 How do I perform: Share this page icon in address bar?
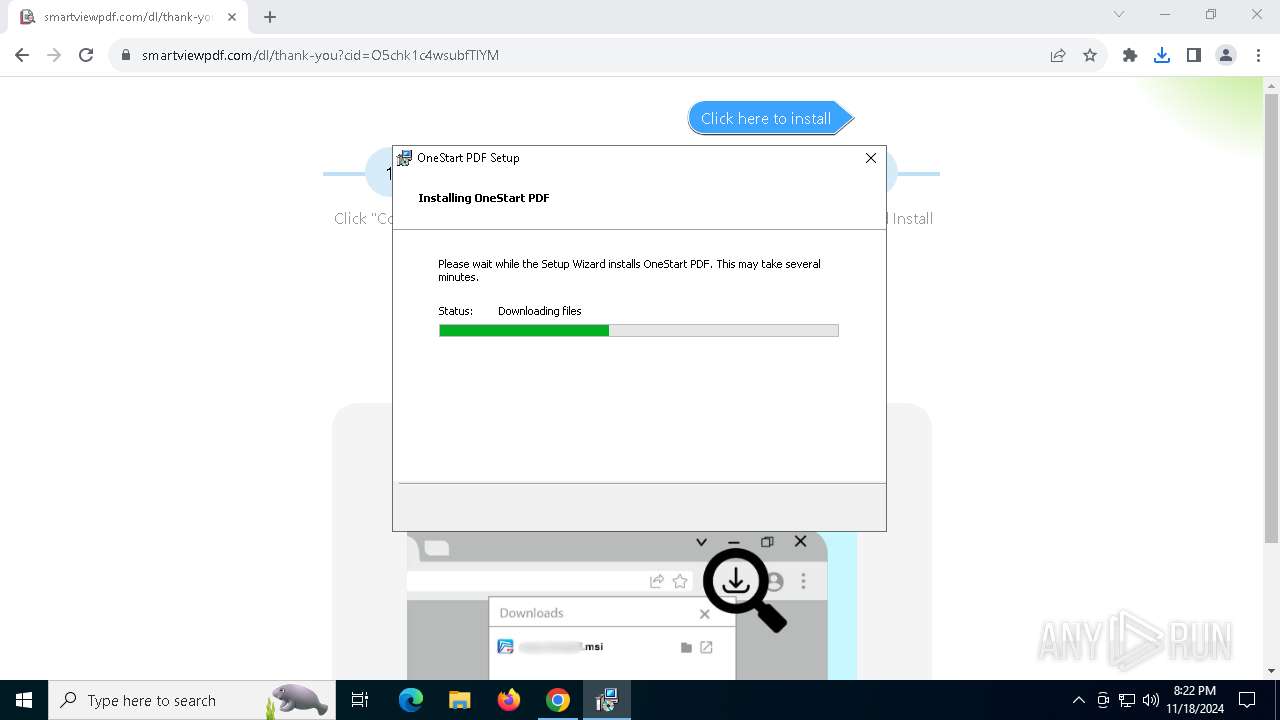coord(1058,55)
